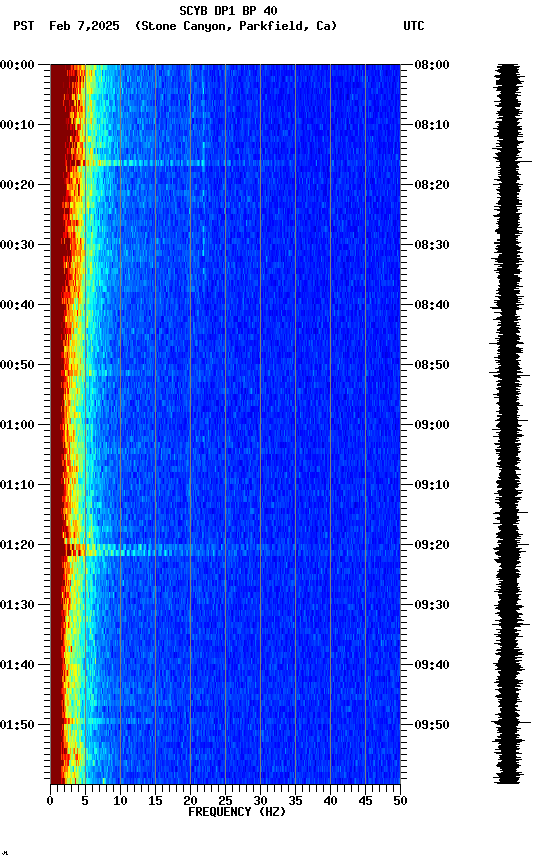Click the 01:10 PST time label
Screen dimensions: 552x864
(17, 485)
